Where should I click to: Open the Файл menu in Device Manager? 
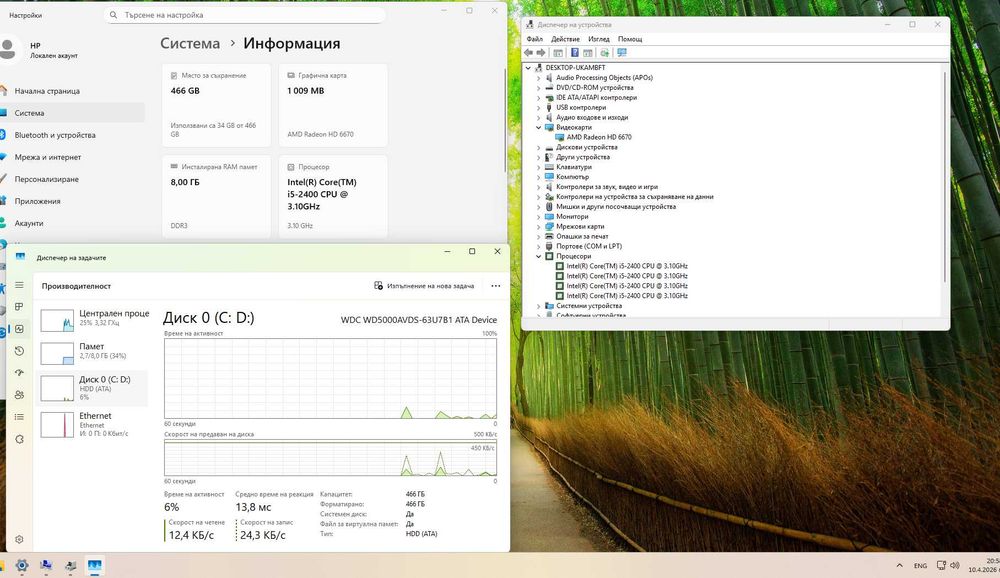[x=534, y=39]
